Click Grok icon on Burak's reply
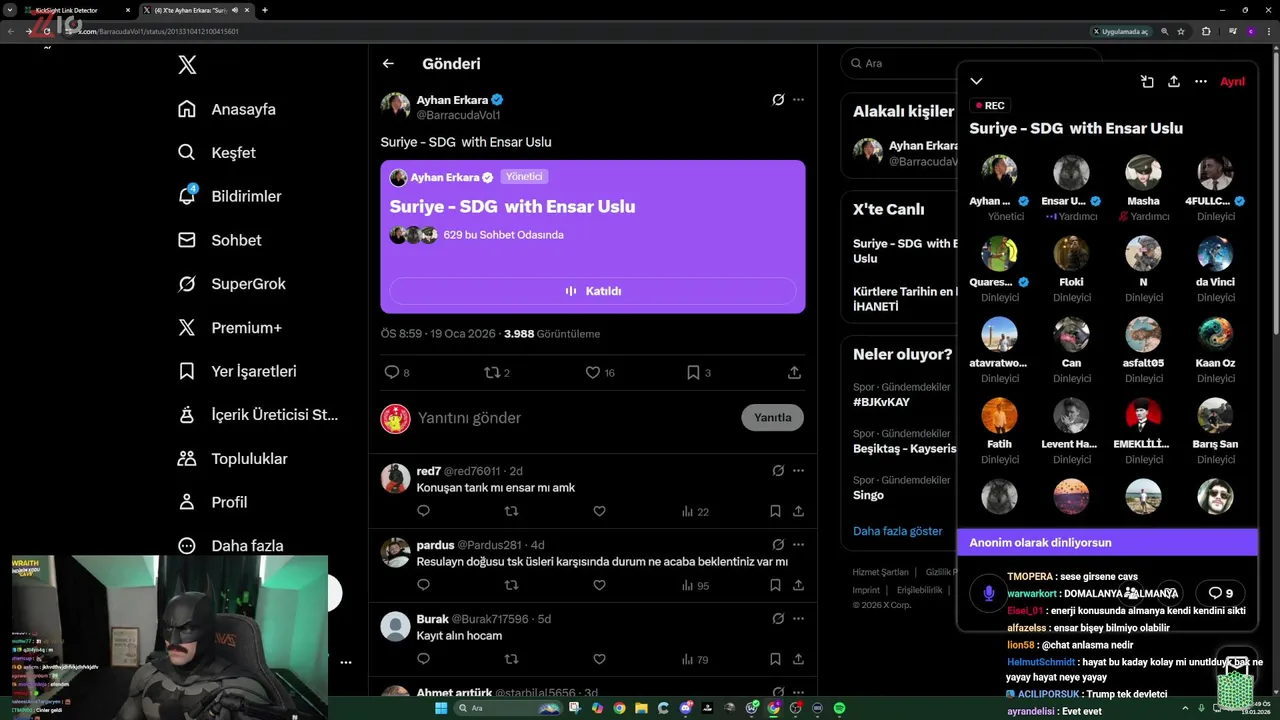Viewport: 1280px width, 720px height. (x=778, y=619)
